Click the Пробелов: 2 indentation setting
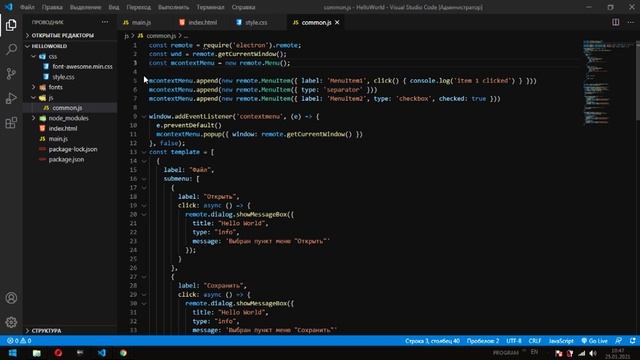 coord(483,341)
